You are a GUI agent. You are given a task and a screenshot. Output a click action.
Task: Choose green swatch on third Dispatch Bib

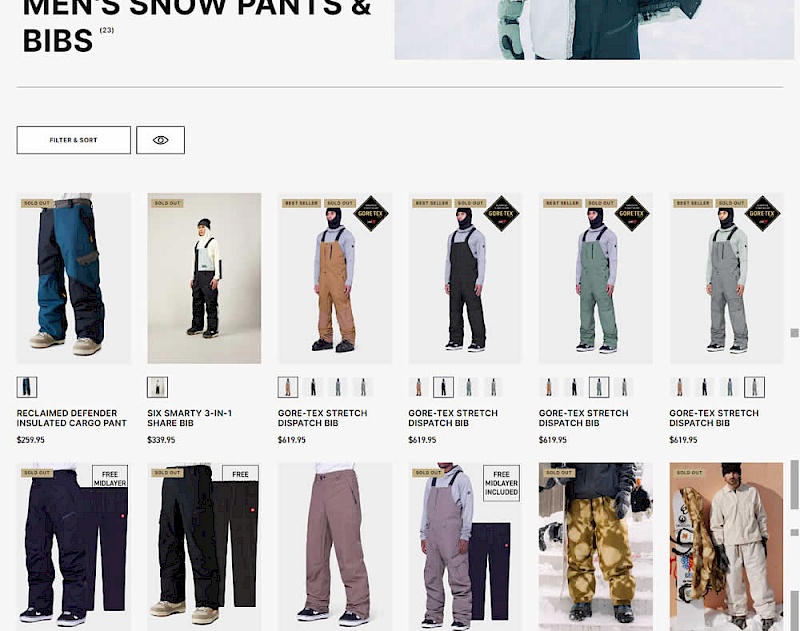point(599,387)
